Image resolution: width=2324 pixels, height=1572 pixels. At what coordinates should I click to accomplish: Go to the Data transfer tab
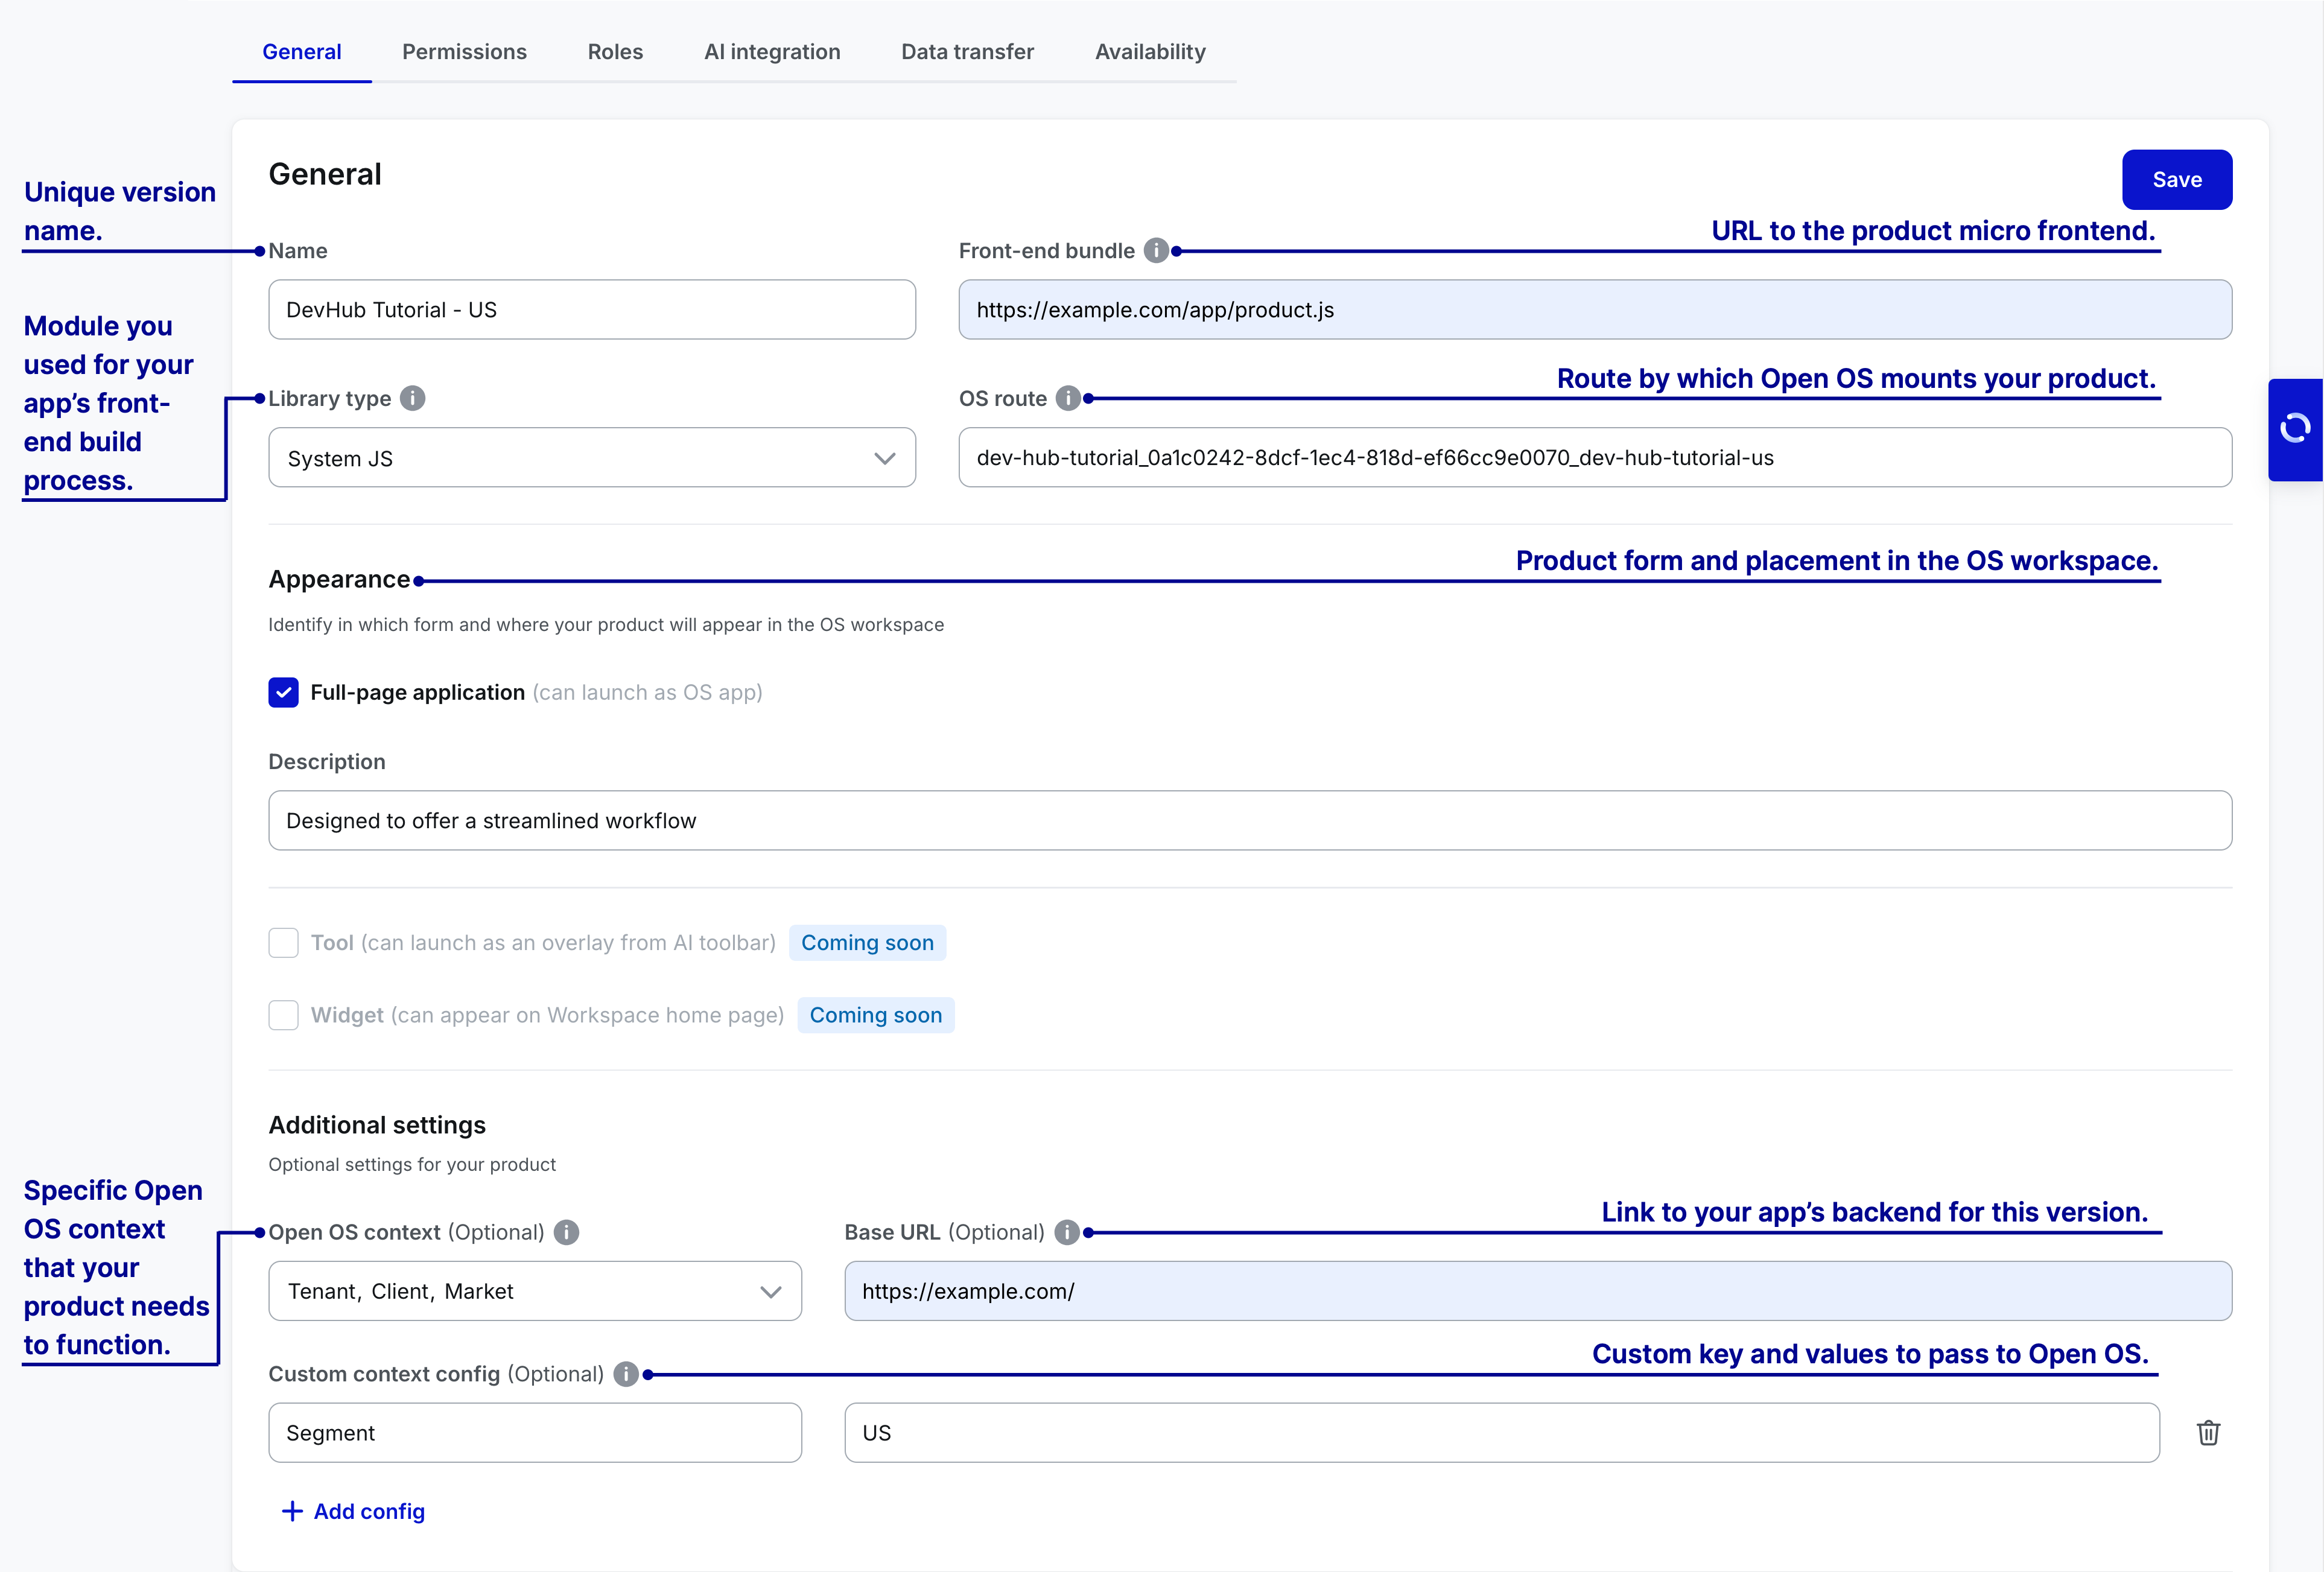(x=967, y=52)
